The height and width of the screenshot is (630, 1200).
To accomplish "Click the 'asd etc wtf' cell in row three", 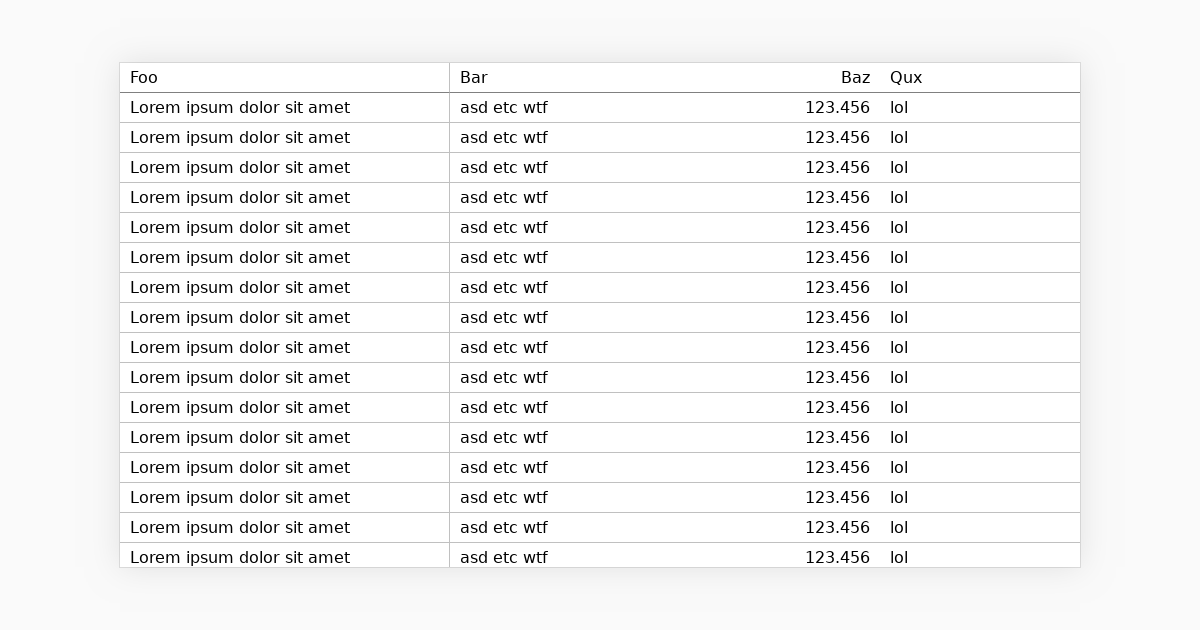I will pos(503,167).
